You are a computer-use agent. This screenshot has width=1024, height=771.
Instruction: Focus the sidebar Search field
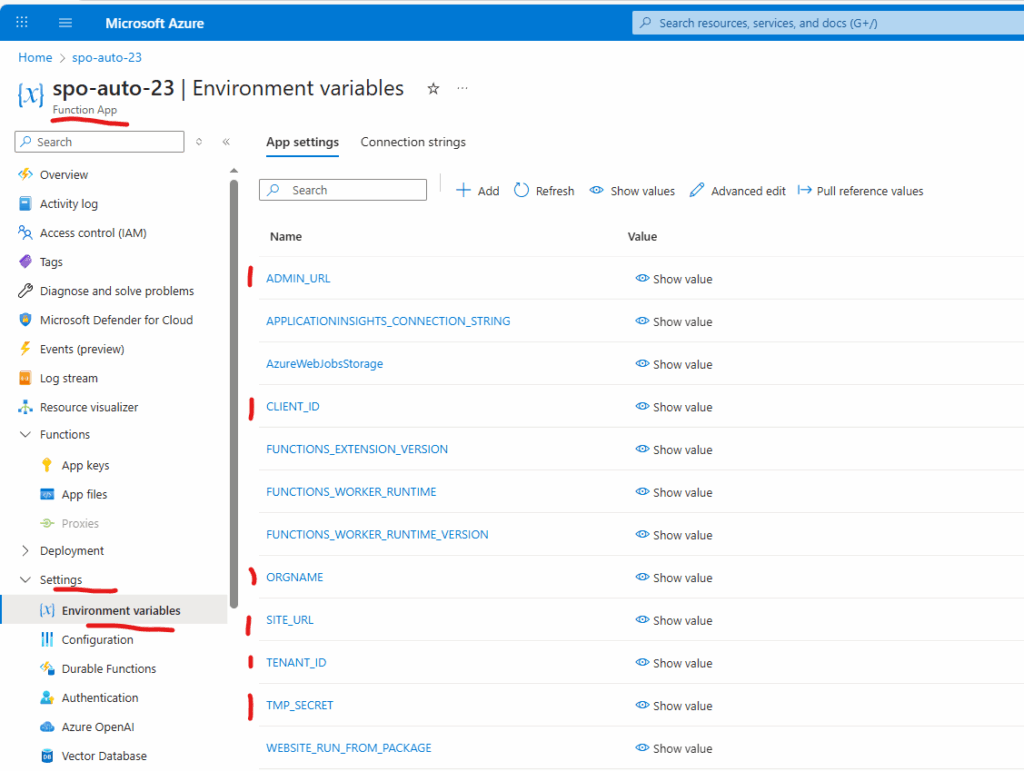pos(99,142)
